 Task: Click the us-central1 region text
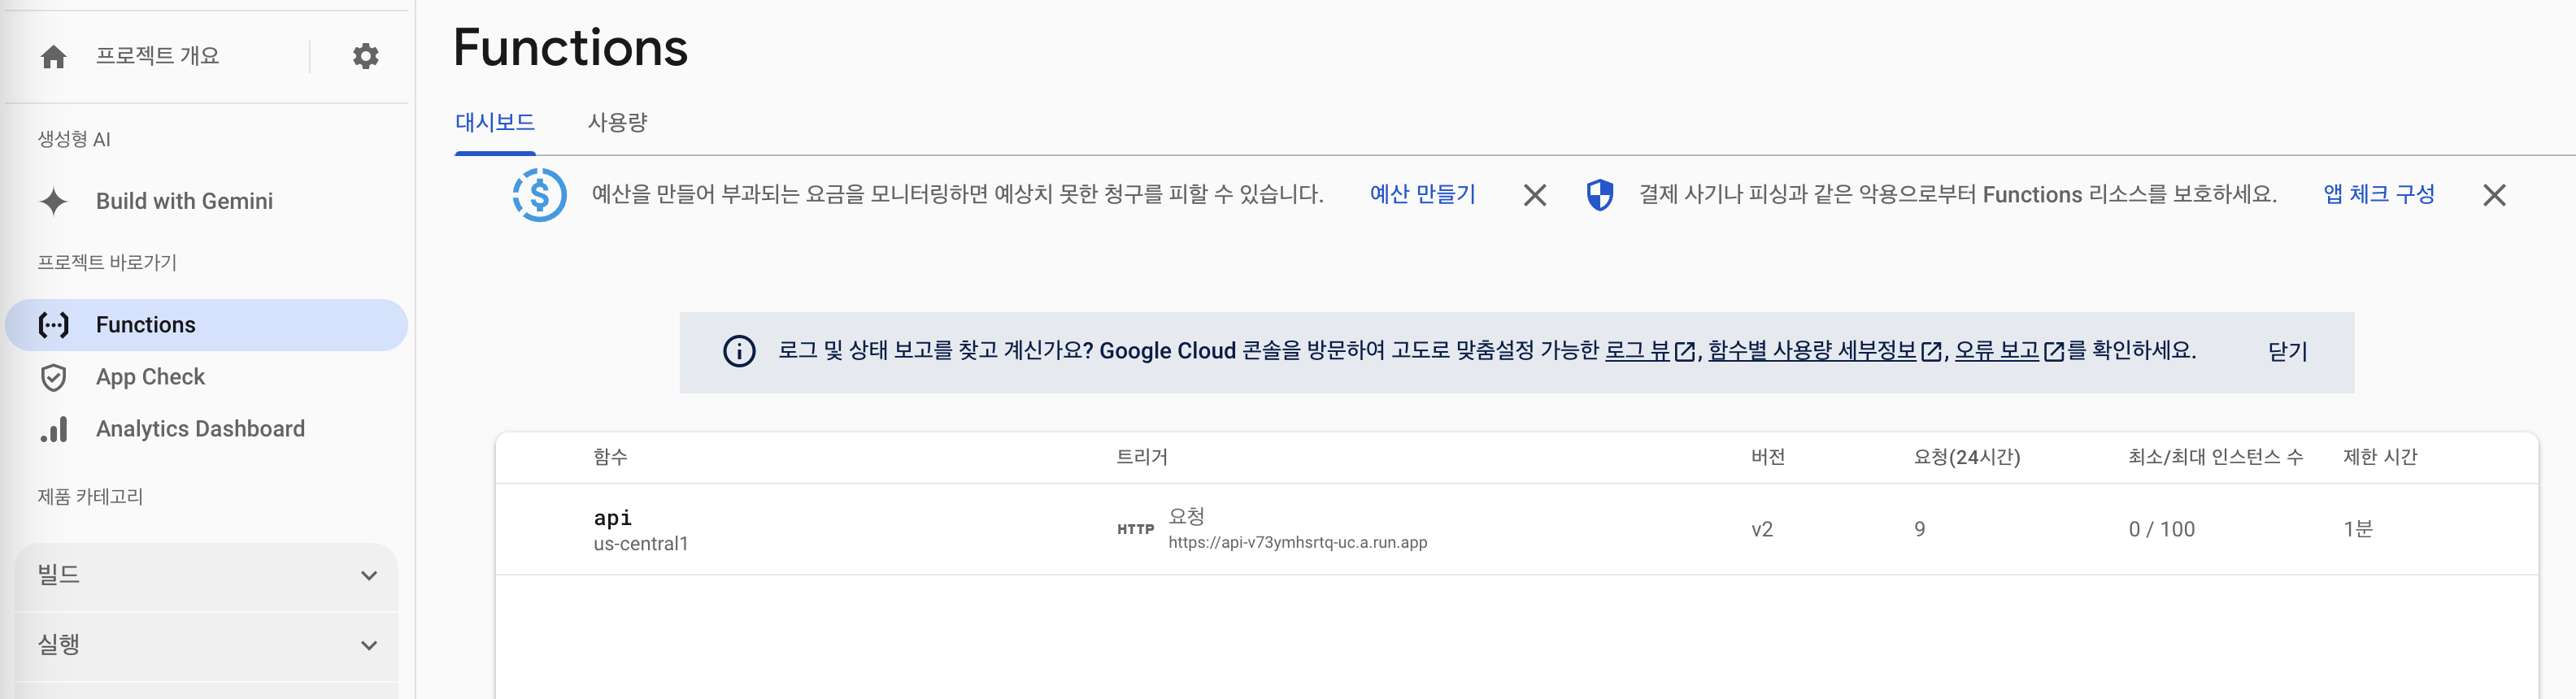(641, 544)
